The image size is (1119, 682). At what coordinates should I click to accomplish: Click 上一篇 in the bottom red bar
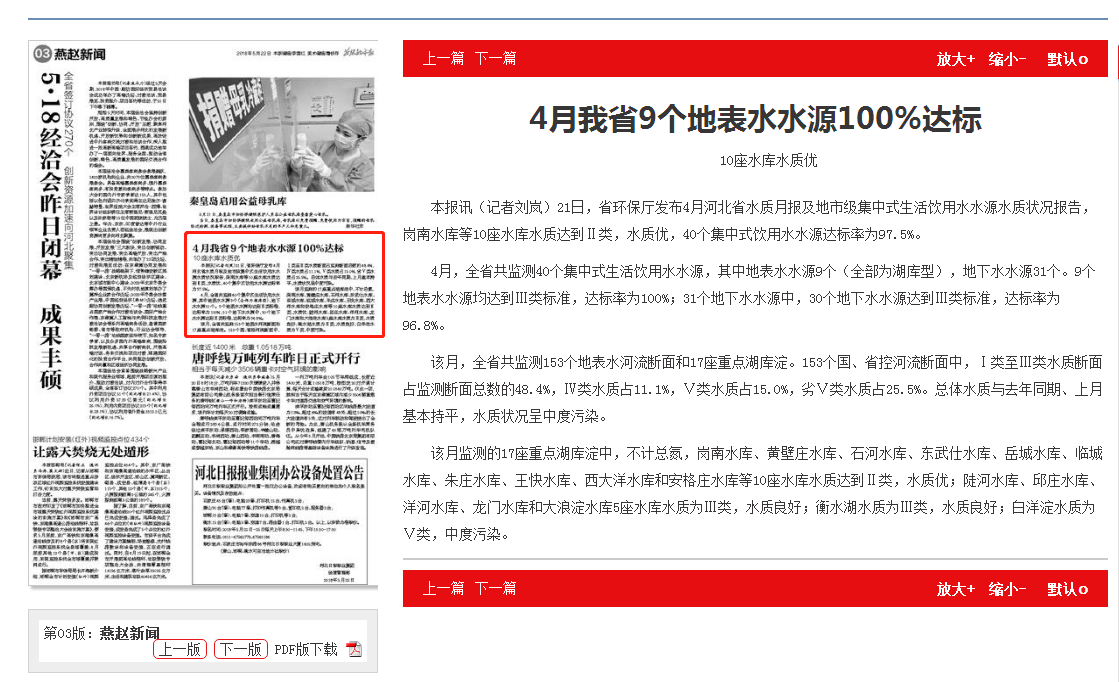coord(443,588)
